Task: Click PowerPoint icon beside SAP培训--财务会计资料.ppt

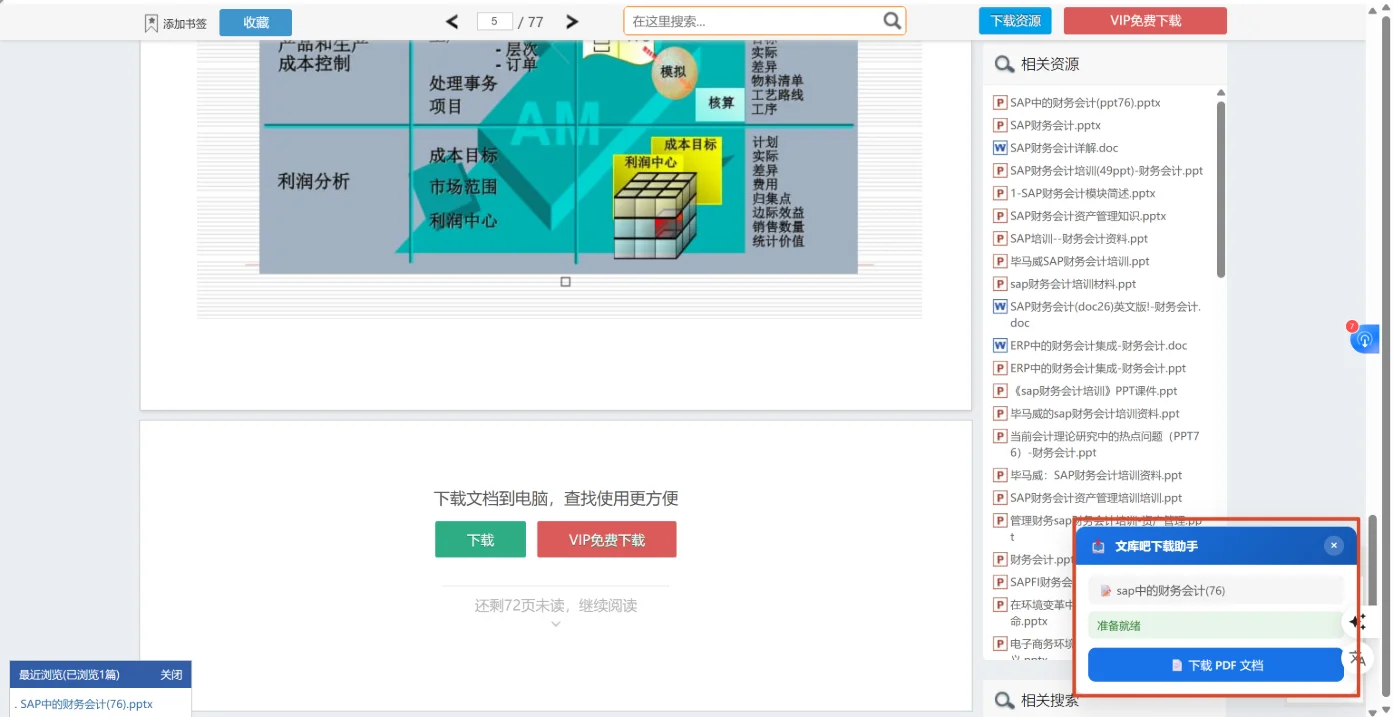Action: [x=1000, y=239]
